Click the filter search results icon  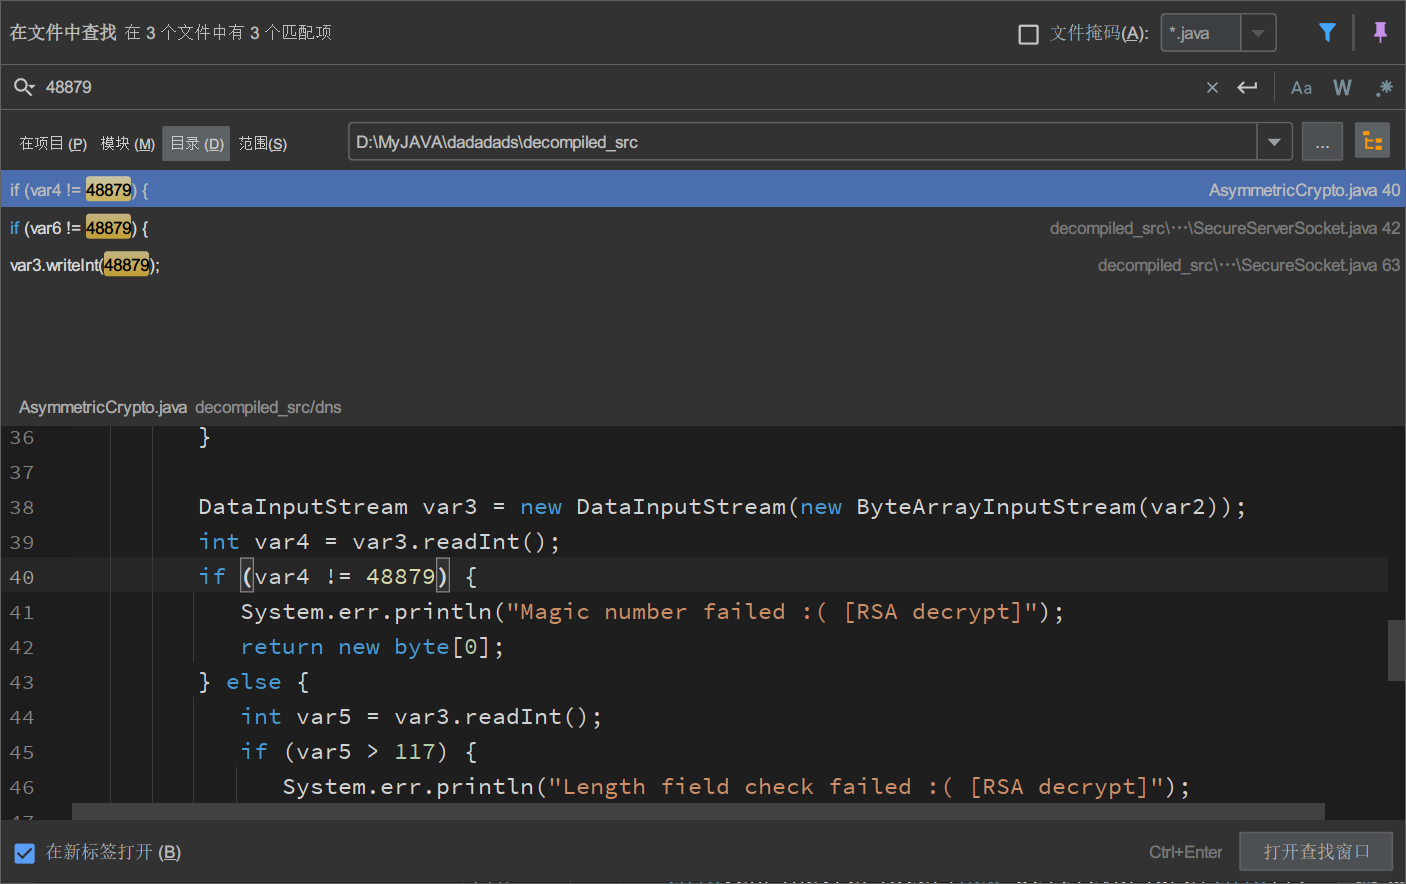[x=1327, y=33]
